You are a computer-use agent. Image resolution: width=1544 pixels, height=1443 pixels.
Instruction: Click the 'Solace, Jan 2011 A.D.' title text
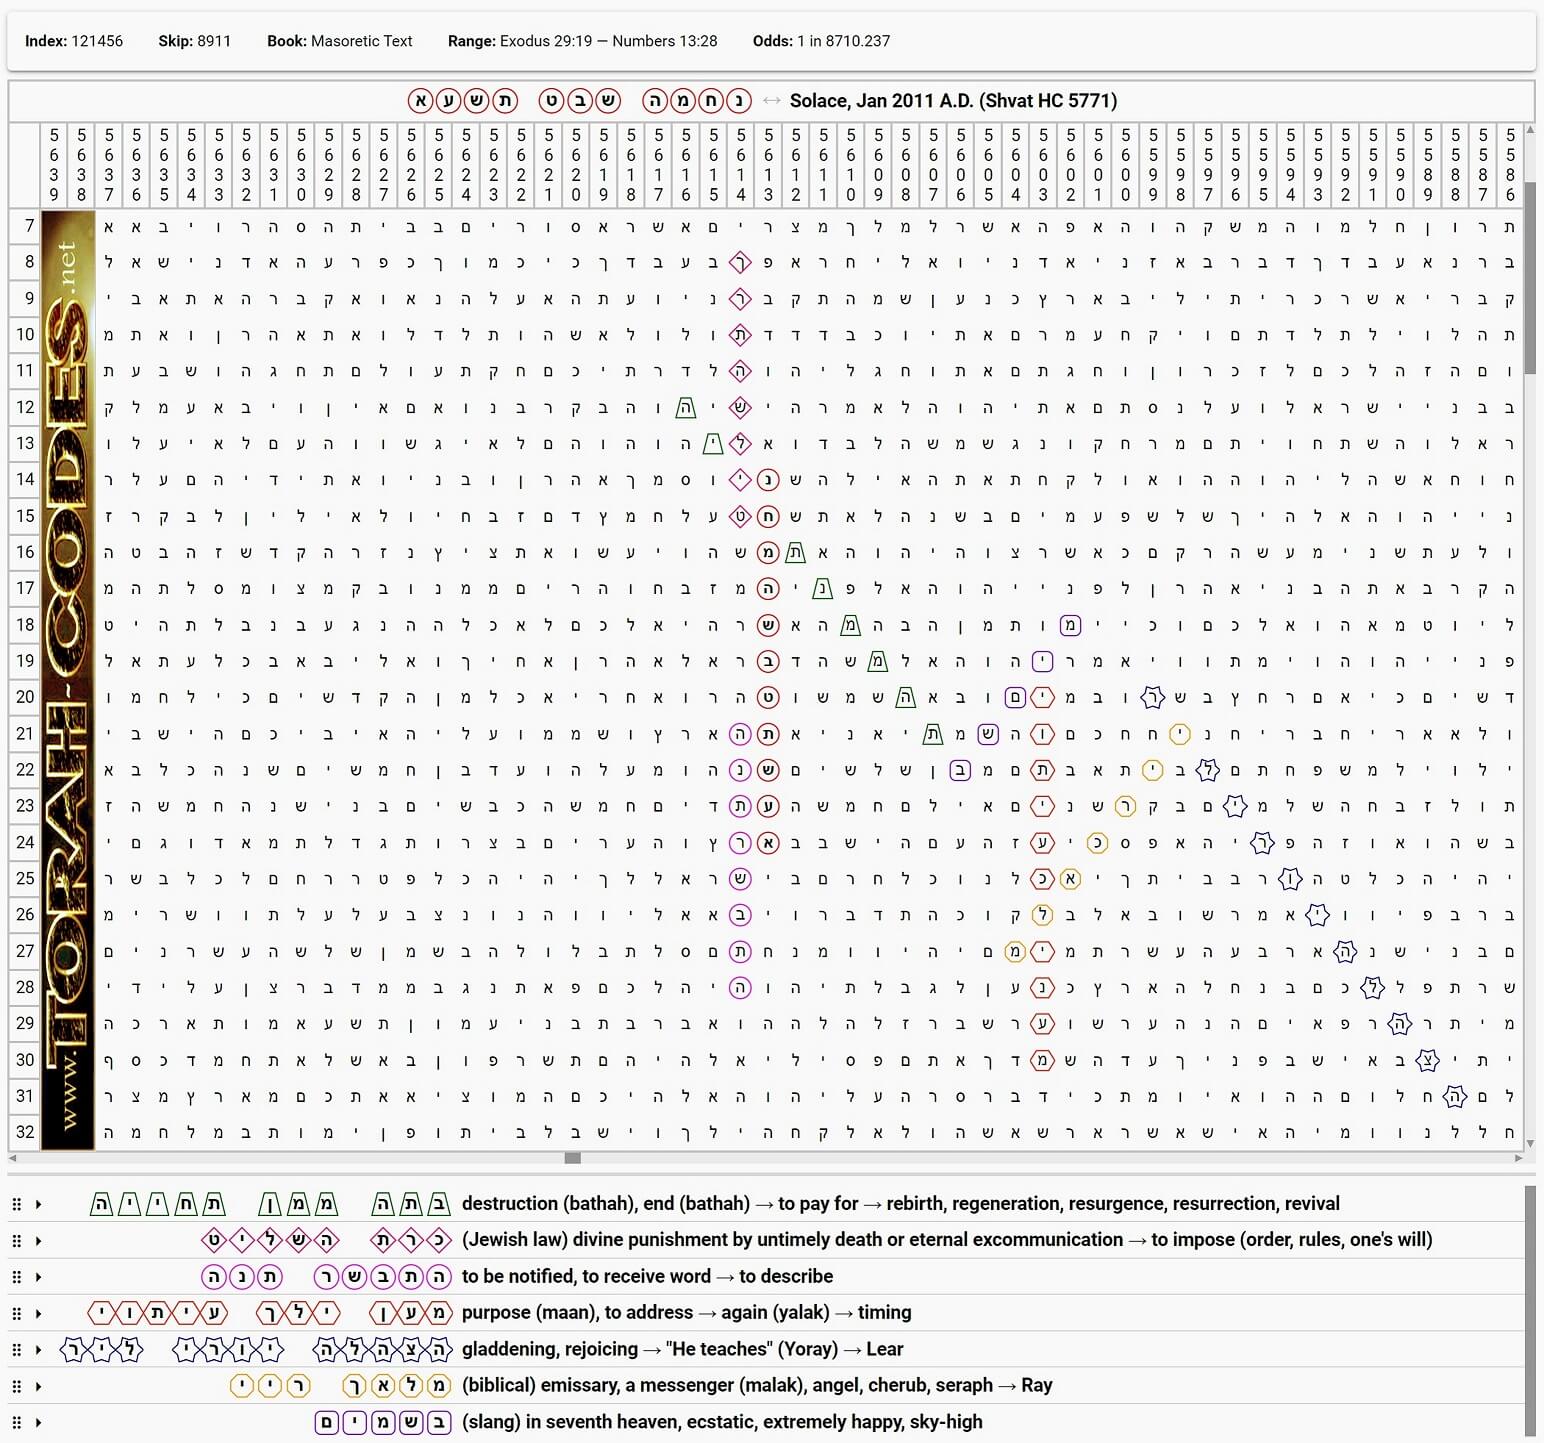953,101
